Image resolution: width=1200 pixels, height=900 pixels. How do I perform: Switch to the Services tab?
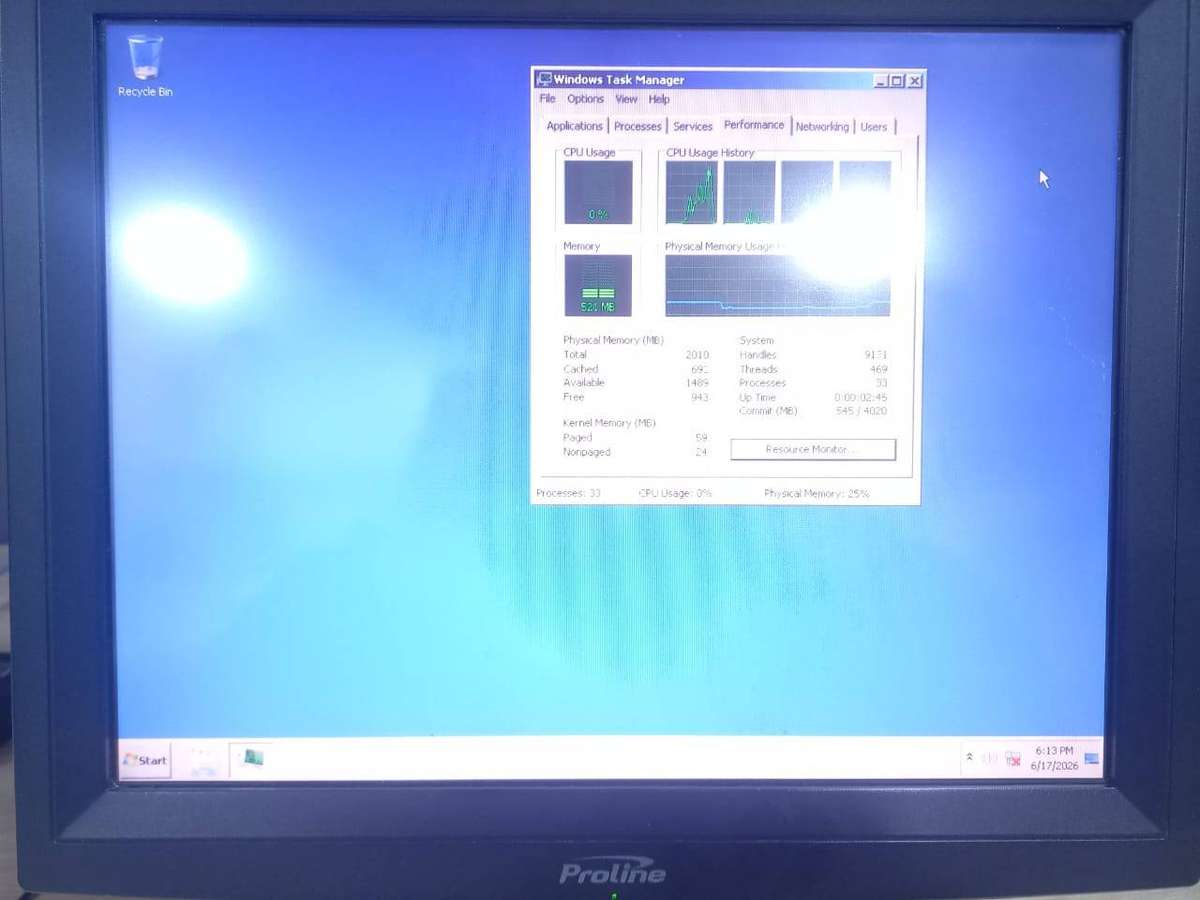tap(692, 126)
